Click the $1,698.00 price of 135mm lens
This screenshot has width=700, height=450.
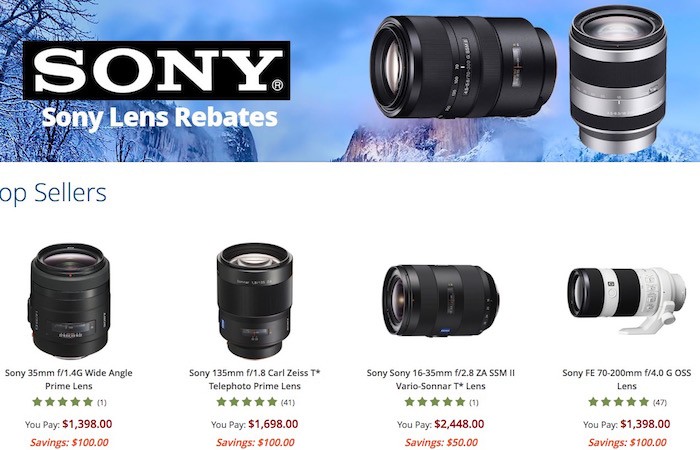coord(273,424)
